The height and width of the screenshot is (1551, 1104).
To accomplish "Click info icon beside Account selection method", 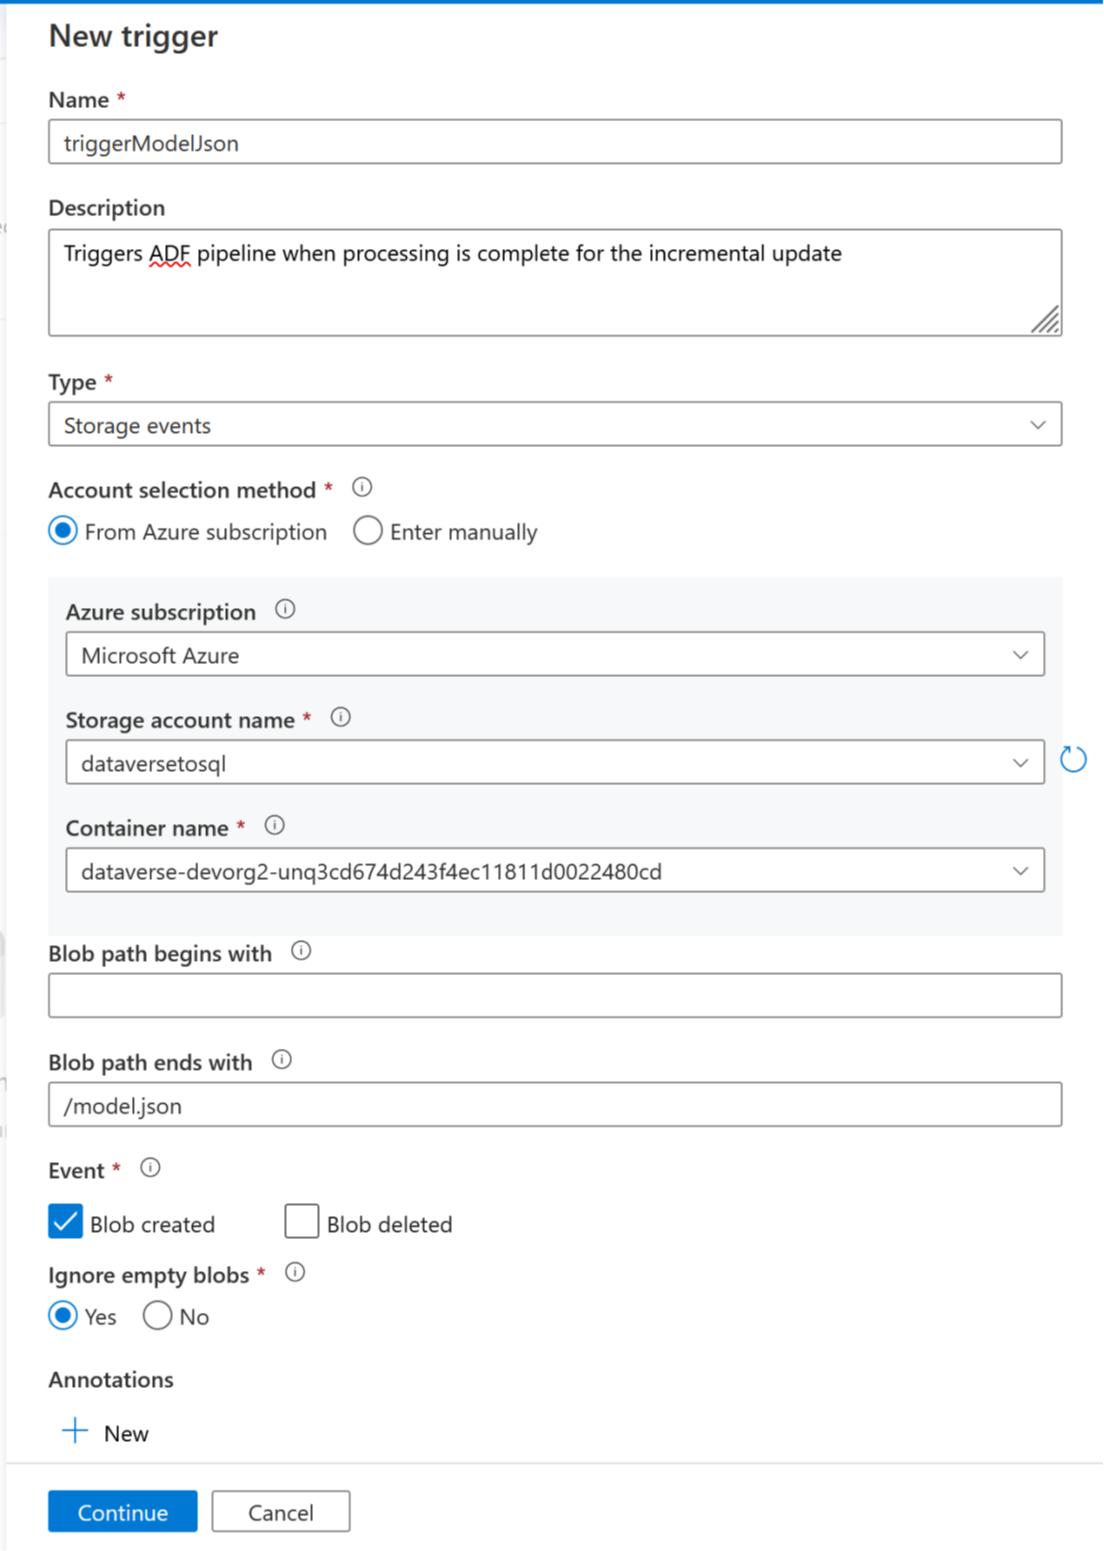I will [362, 487].
